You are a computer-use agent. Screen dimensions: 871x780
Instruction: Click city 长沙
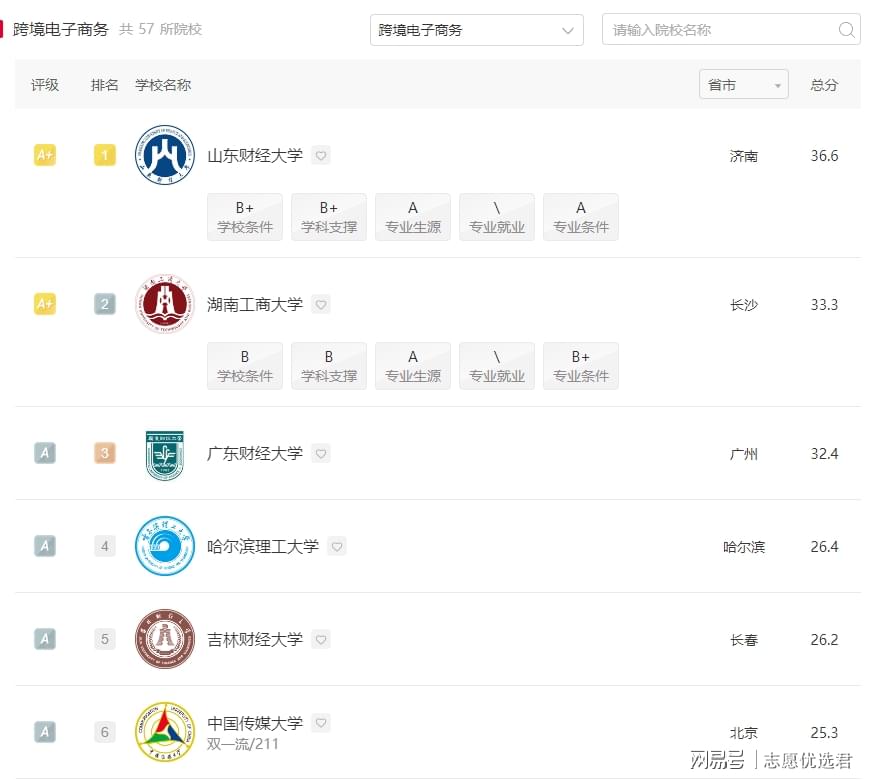pyautogui.click(x=744, y=305)
